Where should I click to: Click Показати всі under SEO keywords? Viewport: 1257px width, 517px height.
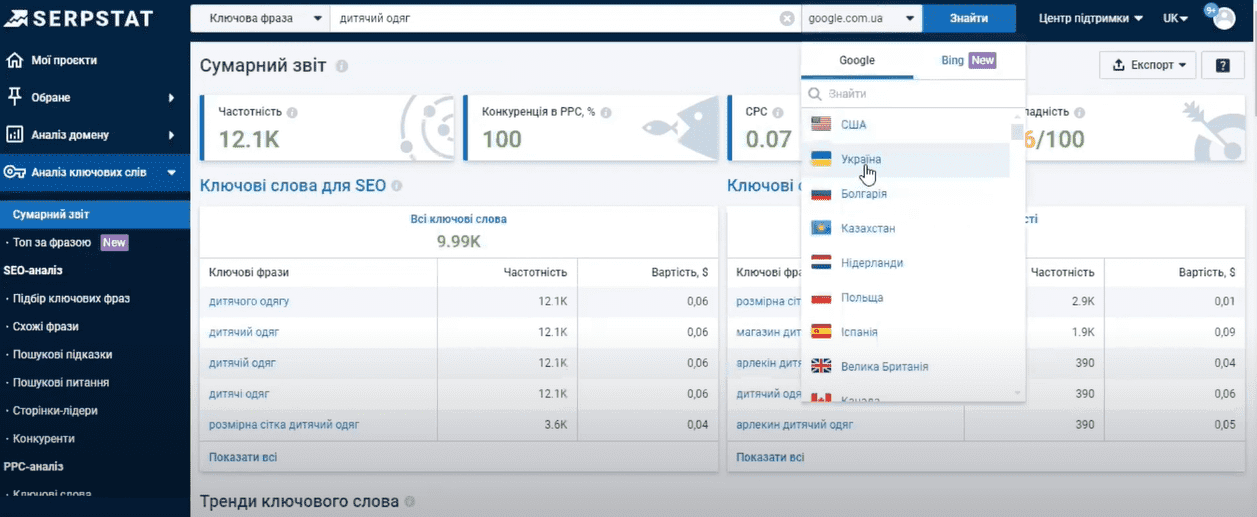pos(243,457)
